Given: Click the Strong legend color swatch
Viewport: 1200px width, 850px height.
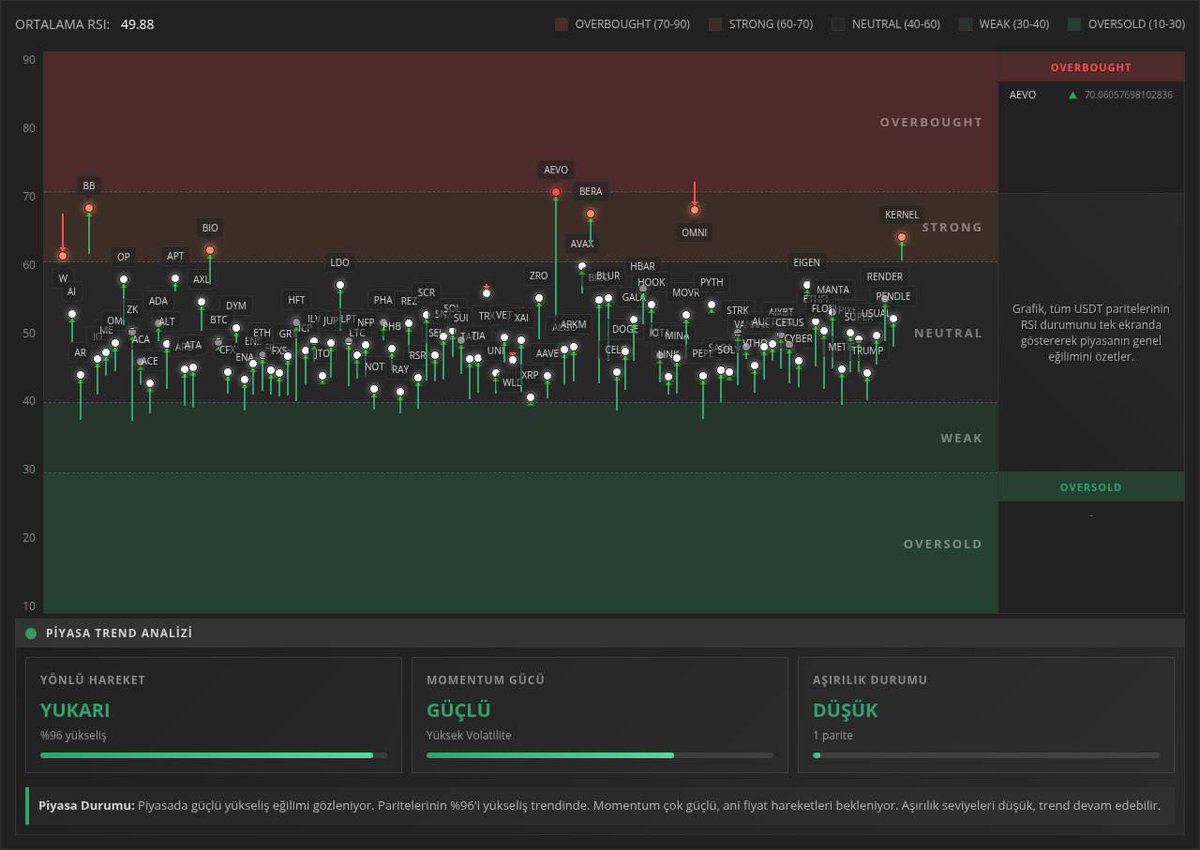Looking at the screenshot, I should click(x=715, y=24).
